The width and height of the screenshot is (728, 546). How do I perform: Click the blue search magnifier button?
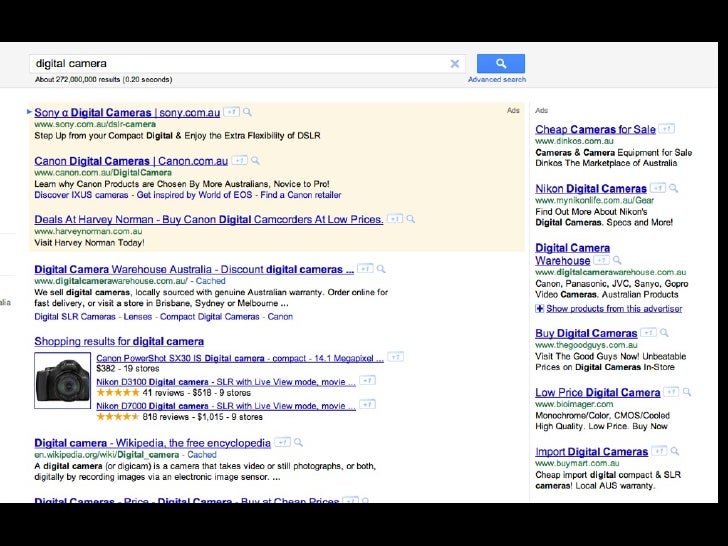[500, 64]
